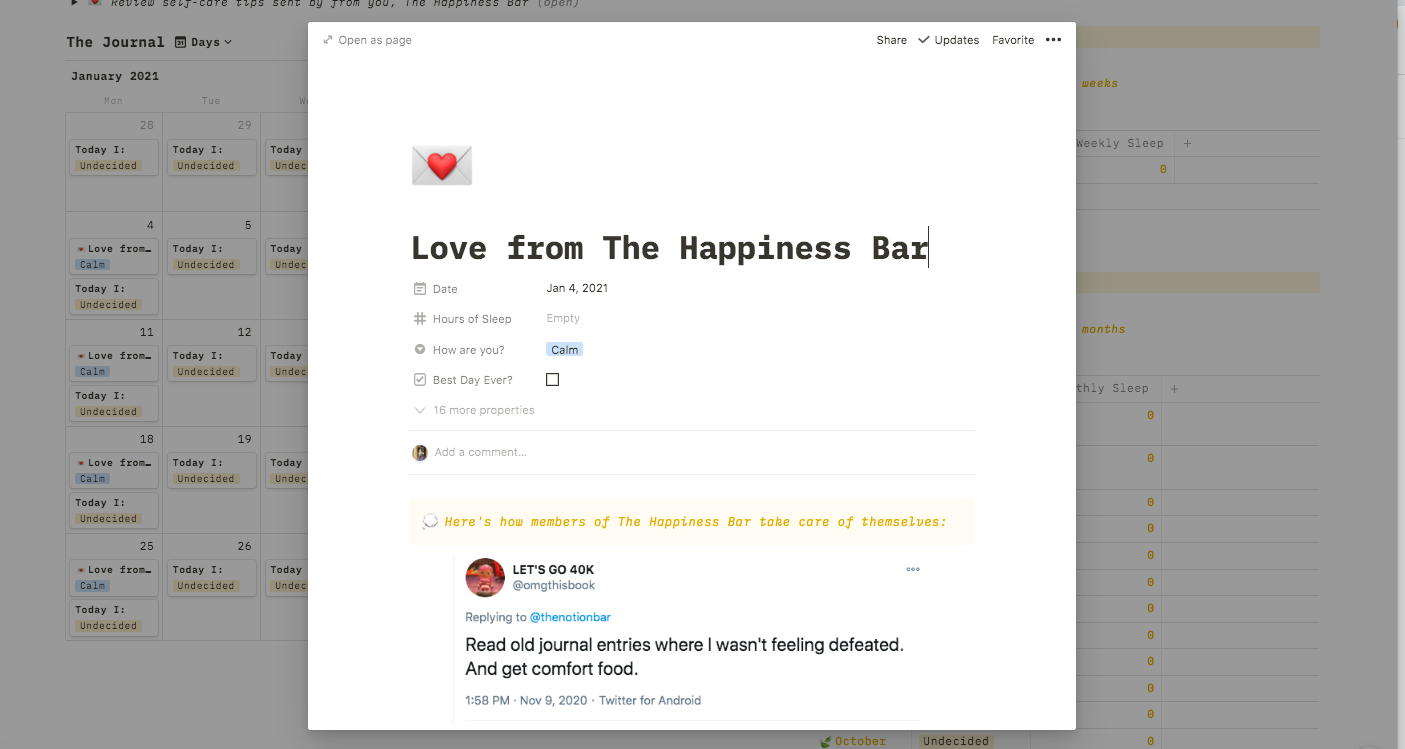Open the @thenotionbar mention link
The width and height of the screenshot is (1405, 749).
570,617
